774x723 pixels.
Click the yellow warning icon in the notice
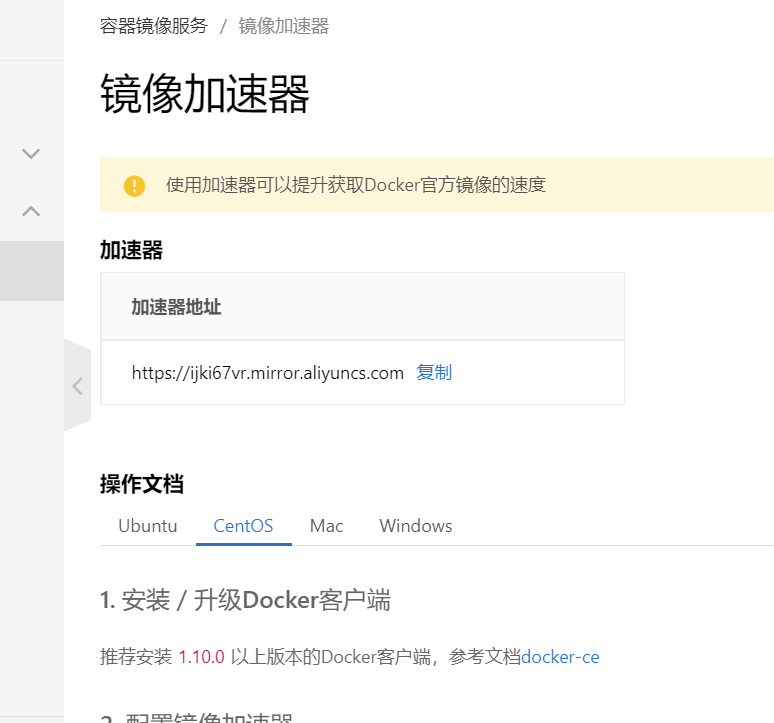click(134, 186)
